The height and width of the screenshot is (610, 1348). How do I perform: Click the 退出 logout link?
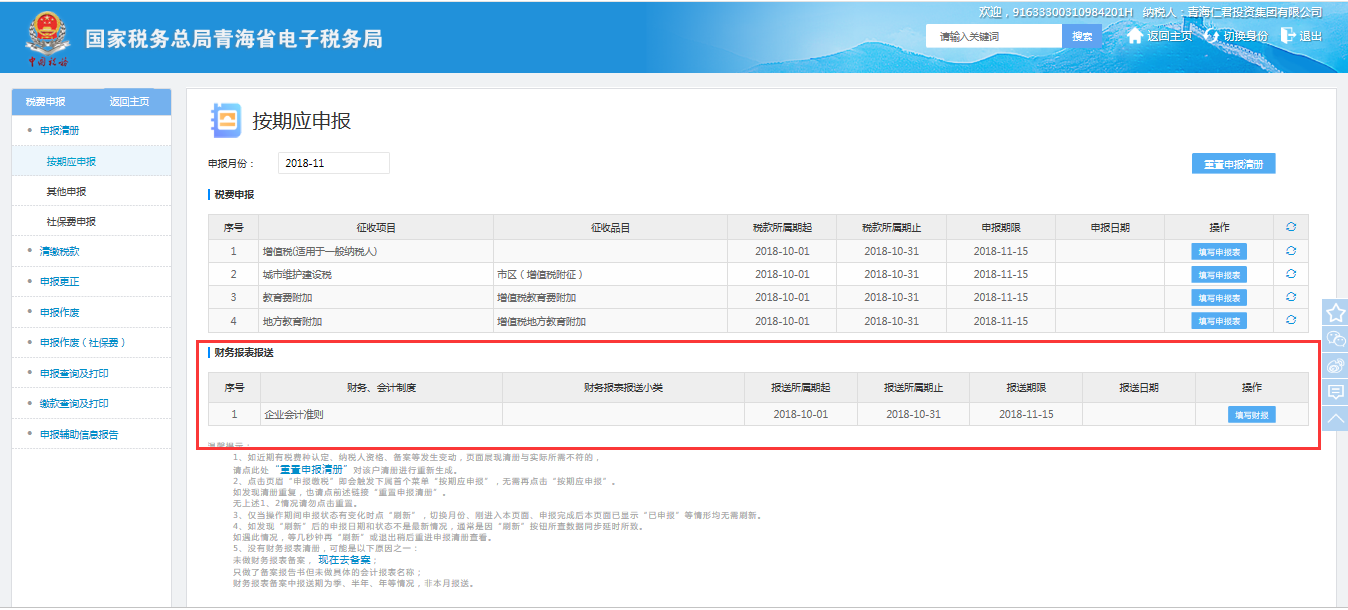click(x=1310, y=36)
